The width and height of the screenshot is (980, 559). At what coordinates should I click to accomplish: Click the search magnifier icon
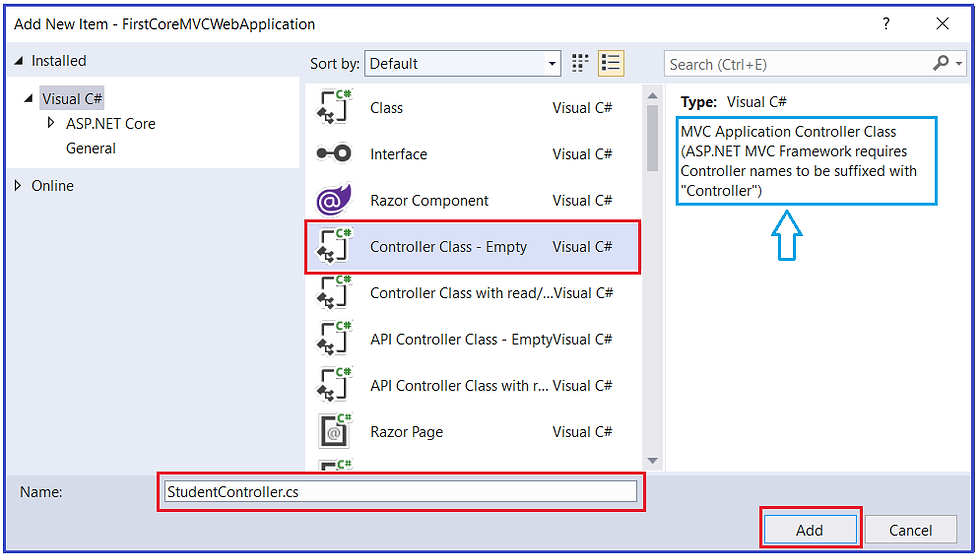[940, 63]
